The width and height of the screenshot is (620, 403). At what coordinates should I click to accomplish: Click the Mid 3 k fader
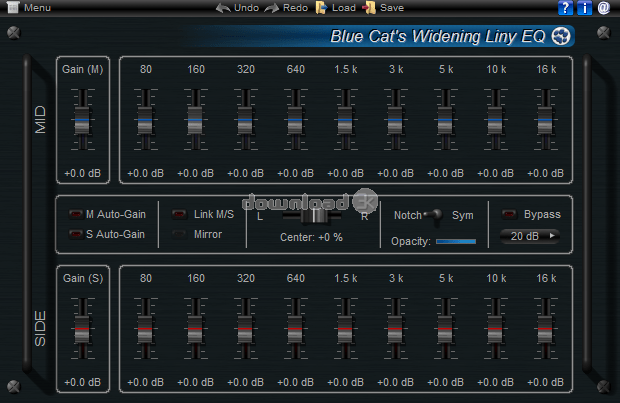pos(395,120)
